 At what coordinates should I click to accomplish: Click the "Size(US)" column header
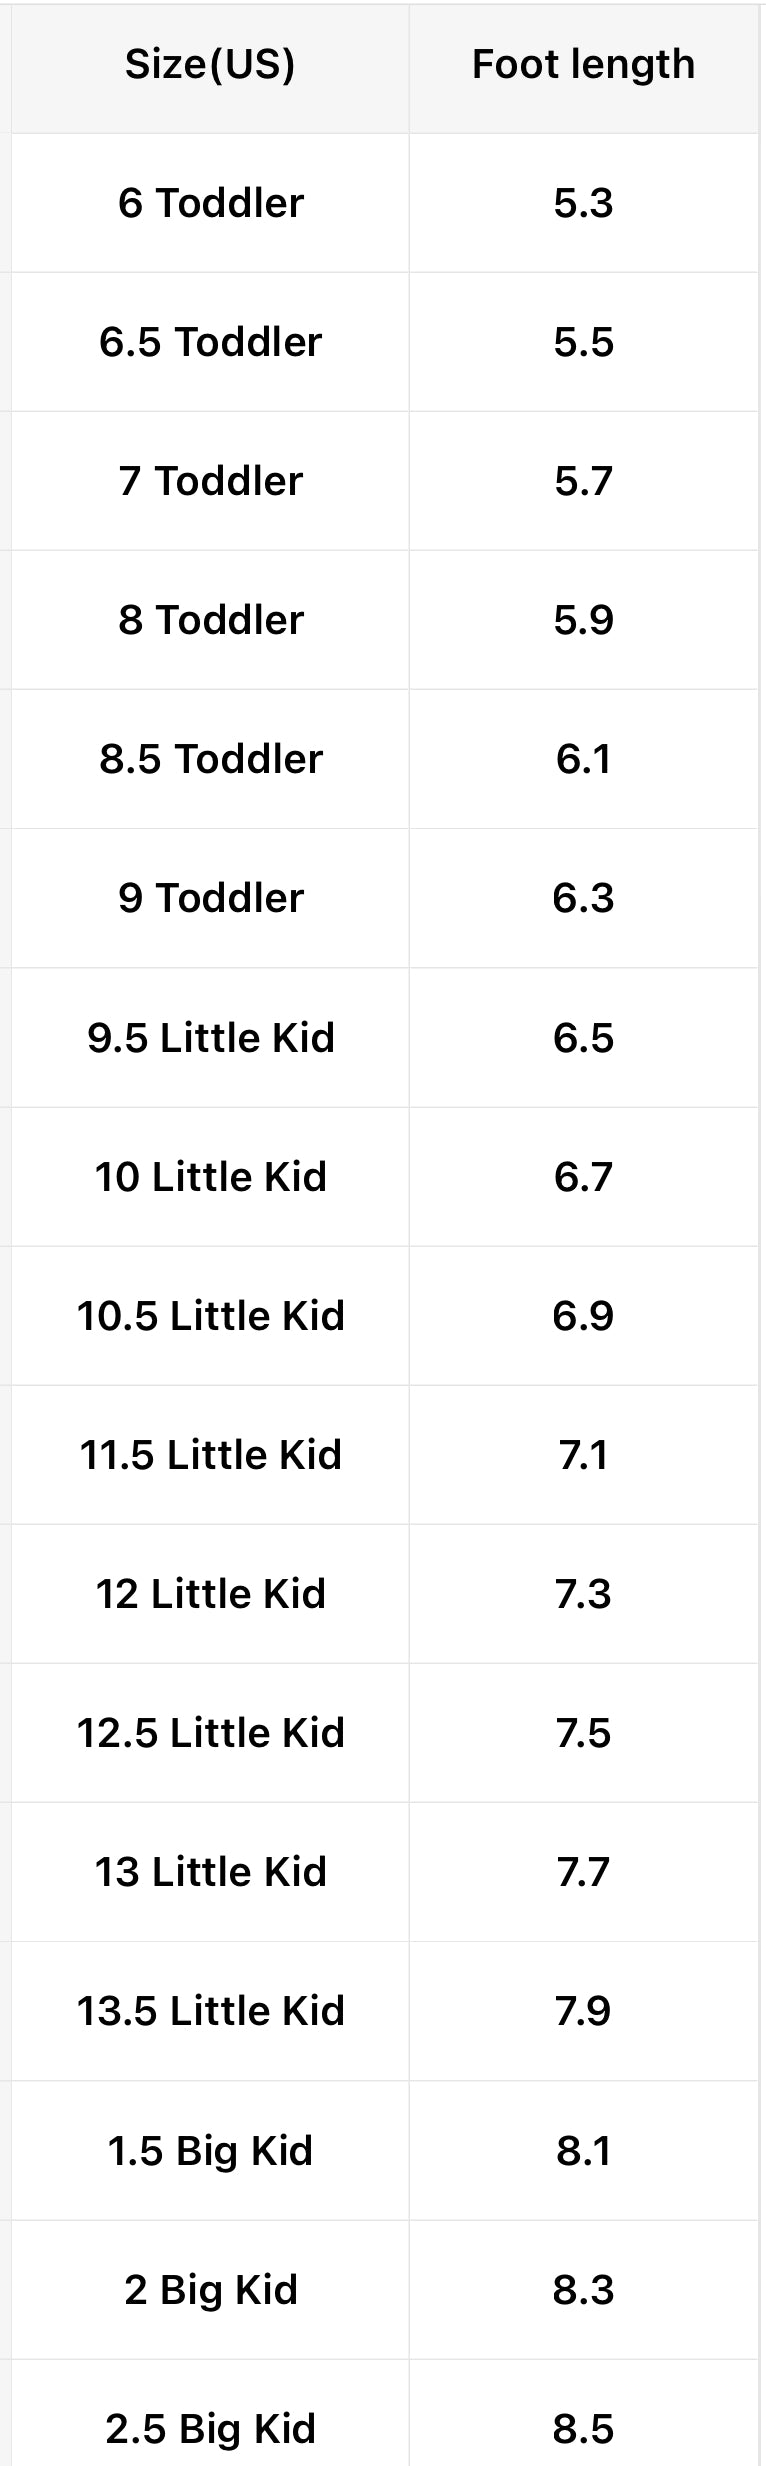click(x=210, y=65)
